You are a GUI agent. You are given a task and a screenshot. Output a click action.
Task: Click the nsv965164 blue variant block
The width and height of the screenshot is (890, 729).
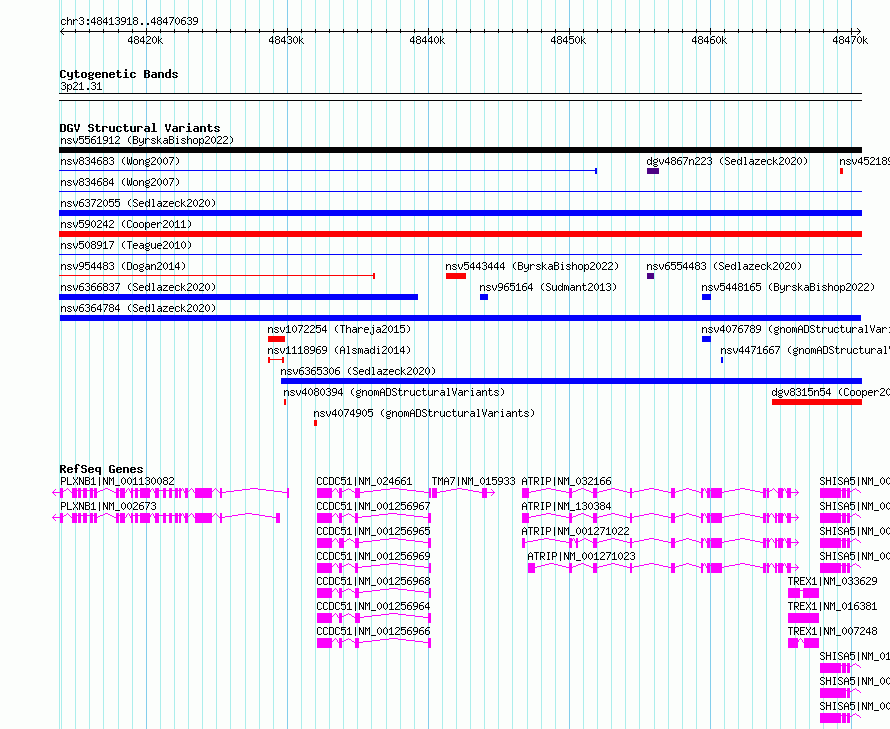[x=484, y=297]
